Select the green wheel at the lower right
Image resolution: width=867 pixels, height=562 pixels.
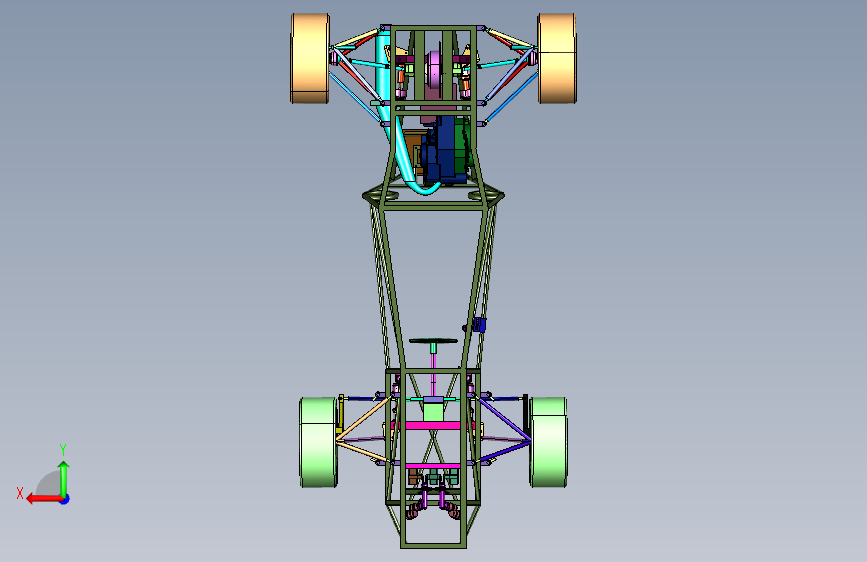coord(549,442)
